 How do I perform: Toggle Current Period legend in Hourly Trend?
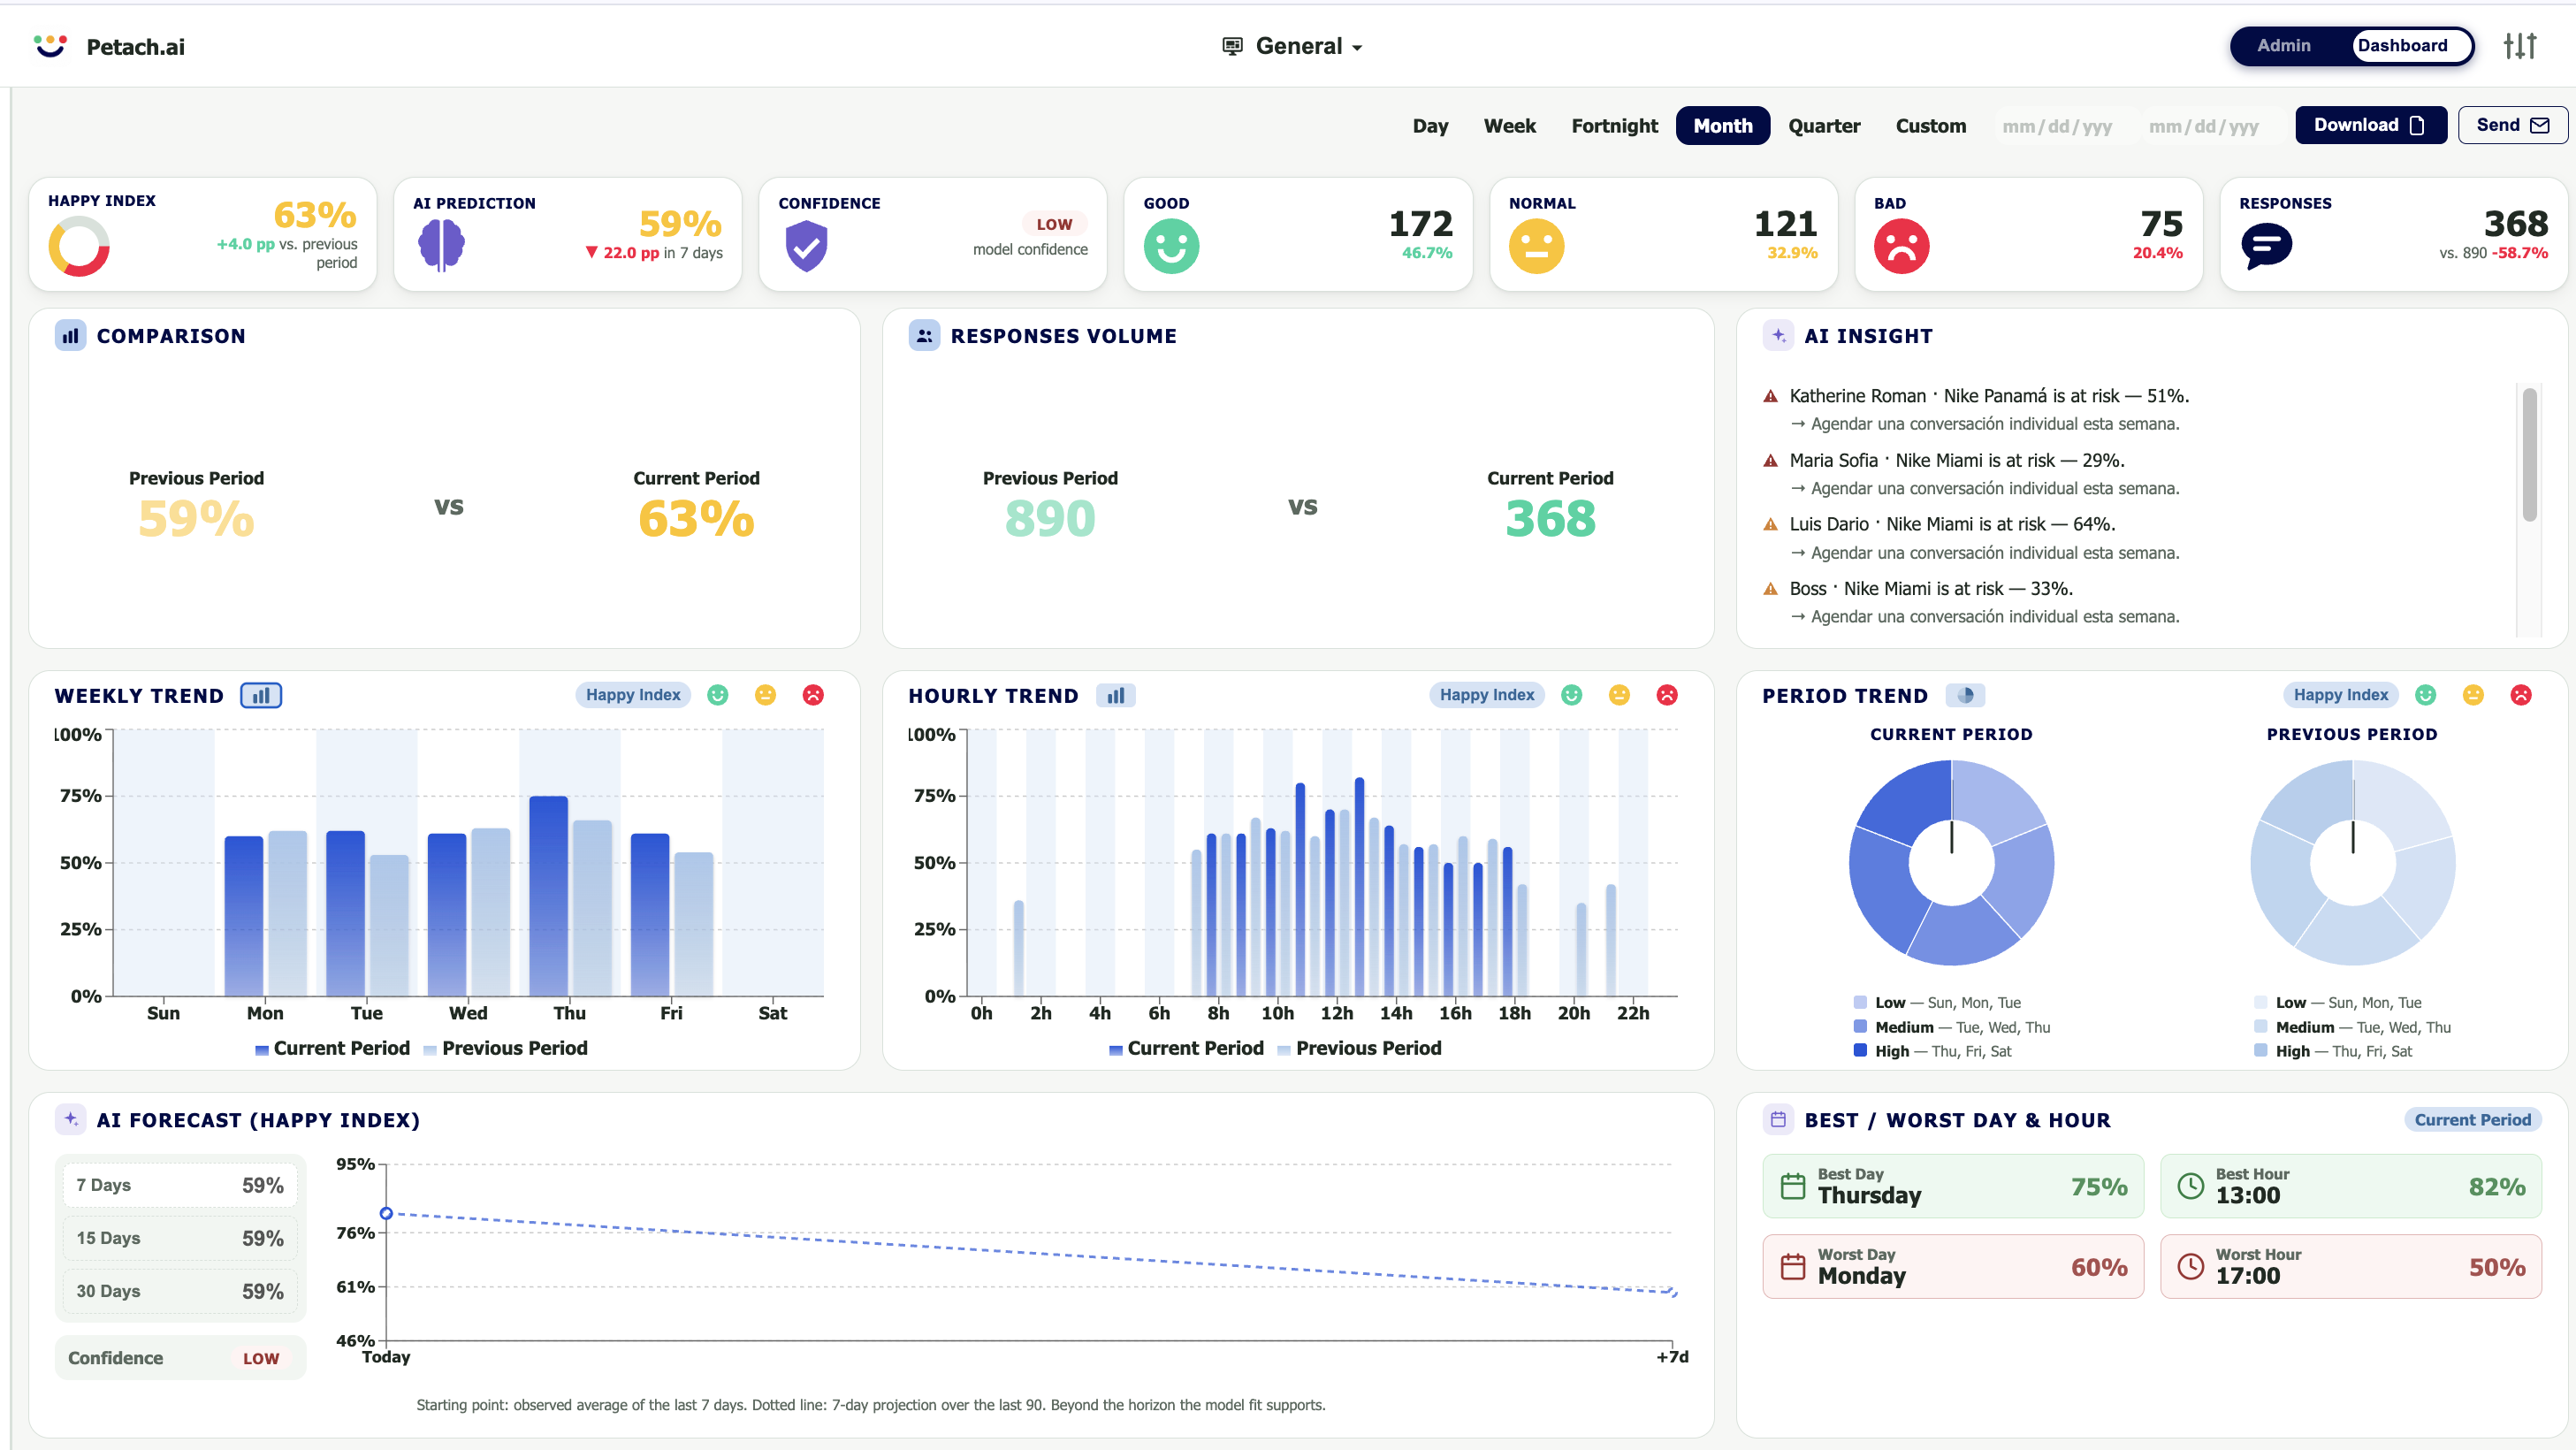pos(1186,1048)
